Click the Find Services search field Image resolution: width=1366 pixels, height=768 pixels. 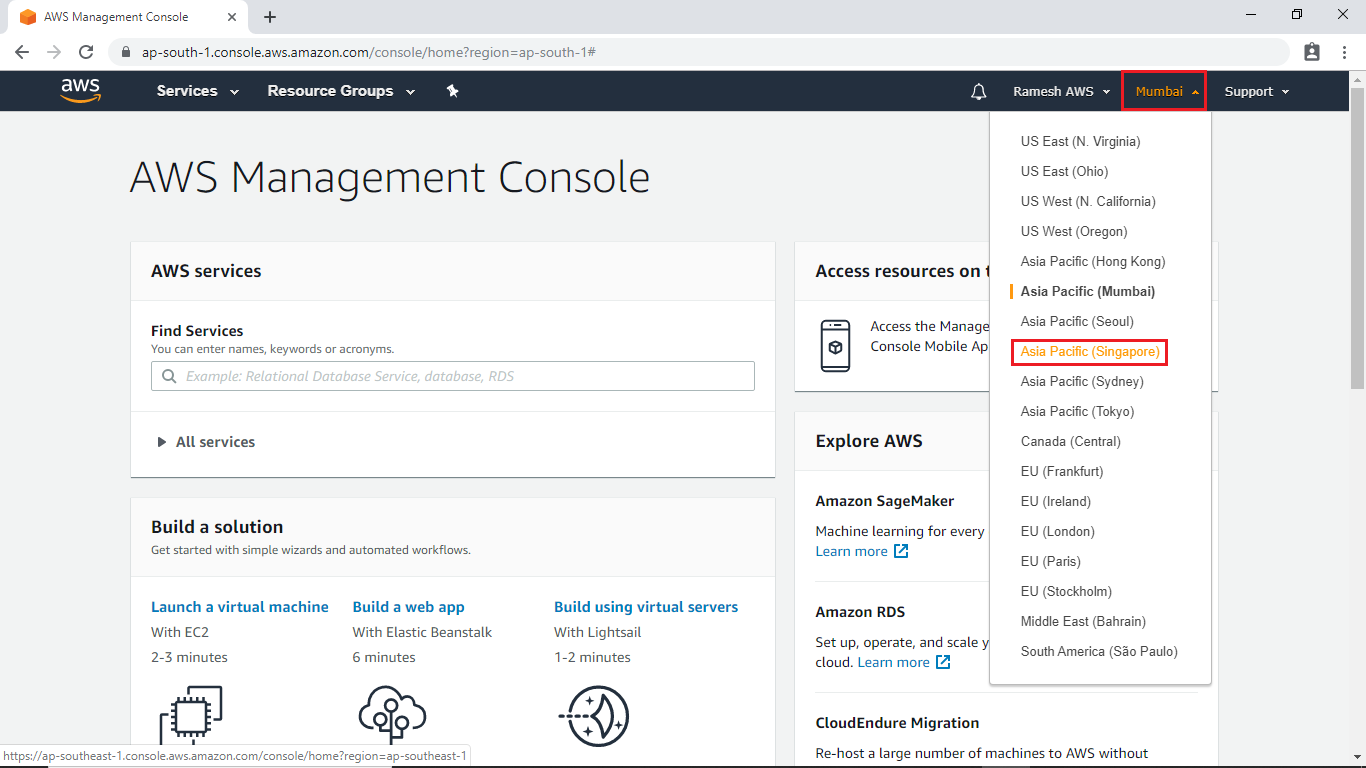coord(453,376)
